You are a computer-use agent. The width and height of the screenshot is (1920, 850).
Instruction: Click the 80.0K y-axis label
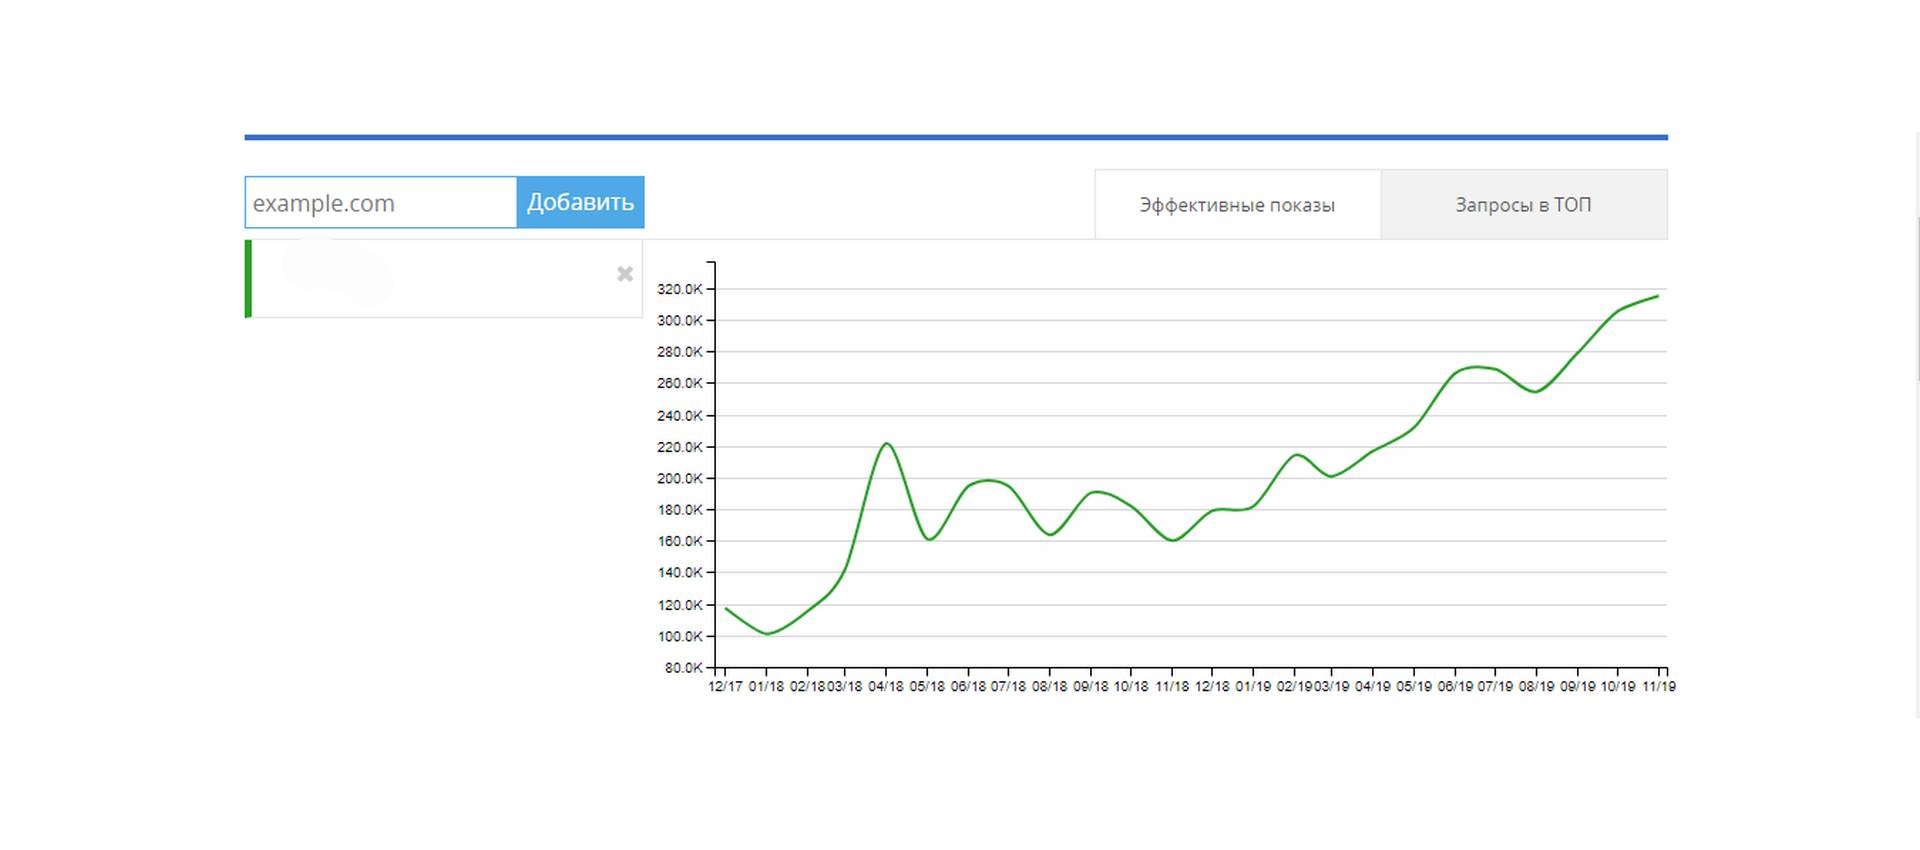tap(684, 668)
